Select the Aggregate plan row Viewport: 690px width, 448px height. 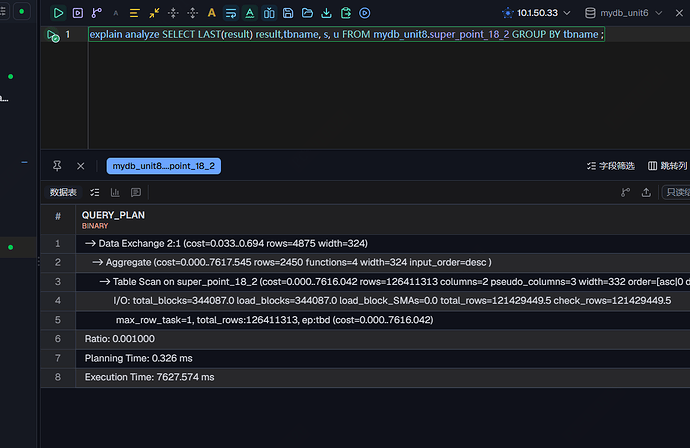click(x=383, y=263)
